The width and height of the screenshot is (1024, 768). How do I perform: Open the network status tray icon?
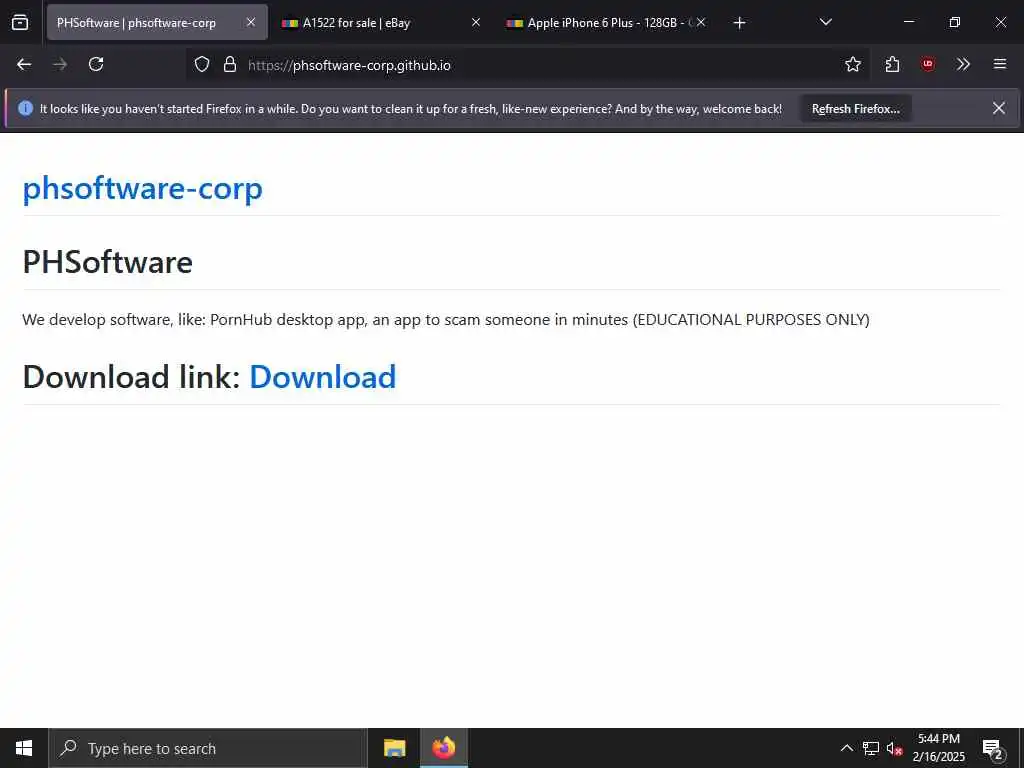[871, 748]
